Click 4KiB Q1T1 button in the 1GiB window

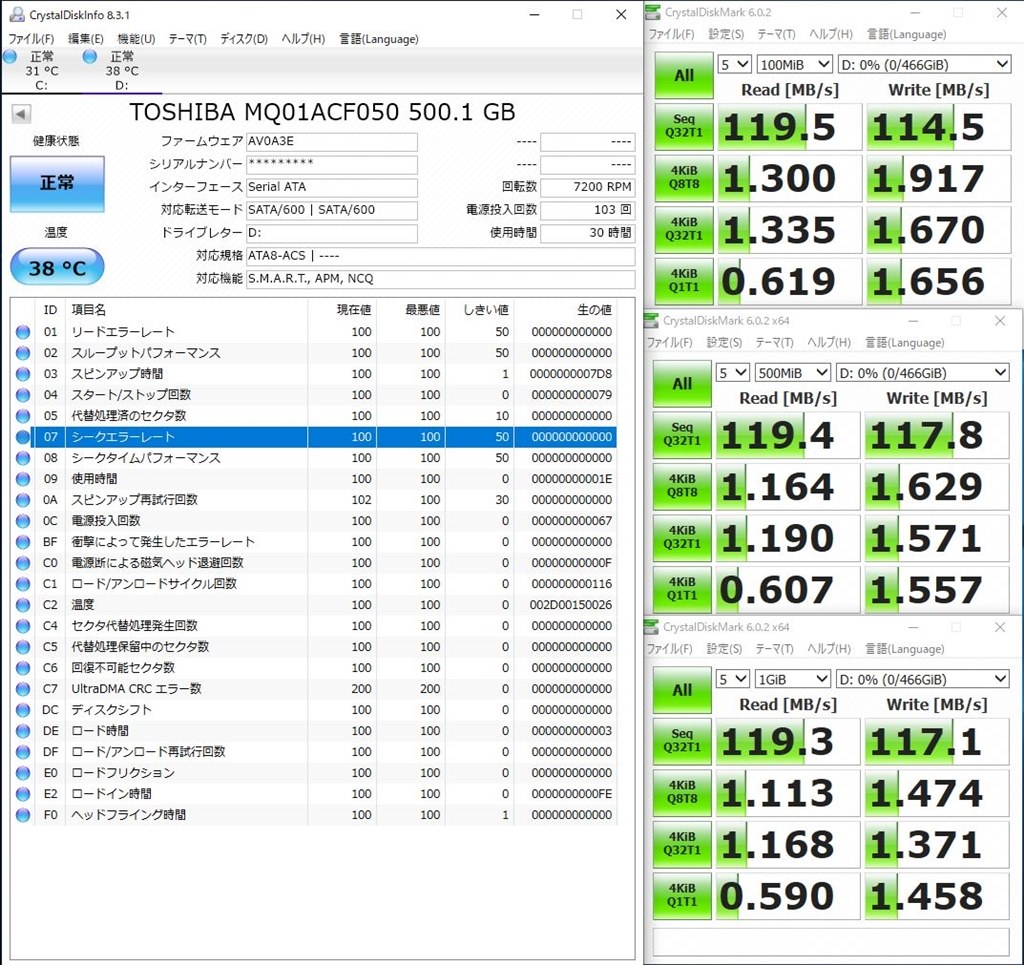point(682,895)
